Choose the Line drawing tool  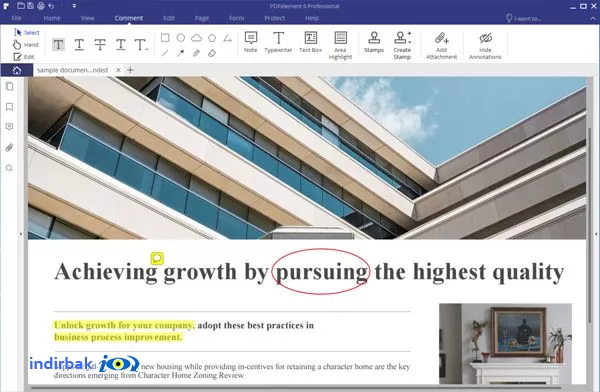click(165, 53)
